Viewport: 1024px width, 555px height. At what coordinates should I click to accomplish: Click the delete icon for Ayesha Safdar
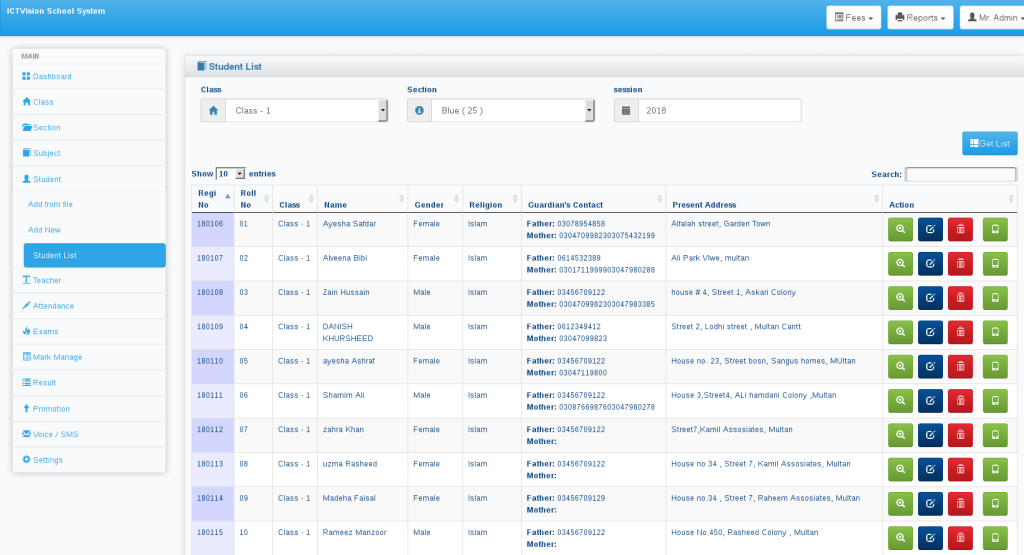click(x=960, y=229)
